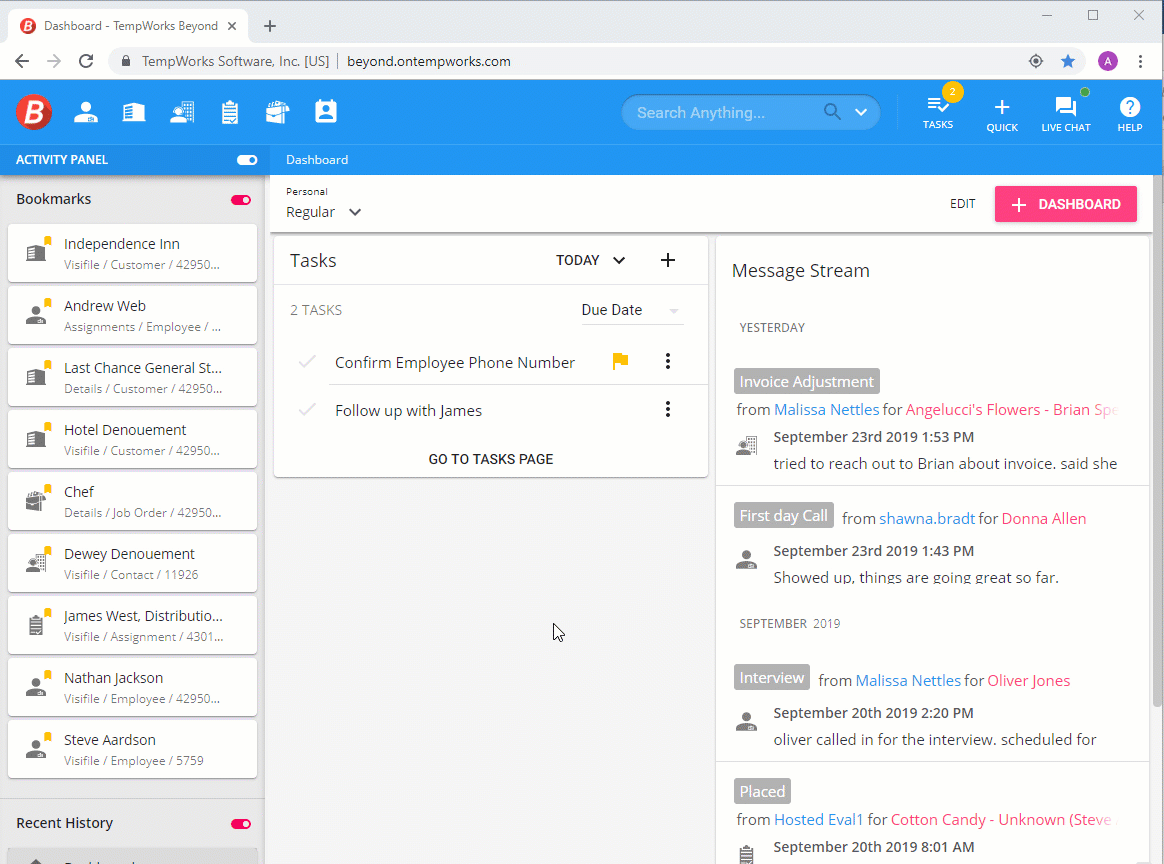Expand the search options dropdown arrow
The height and width of the screenshot is (864, 1164).
[x=861, y=112]
